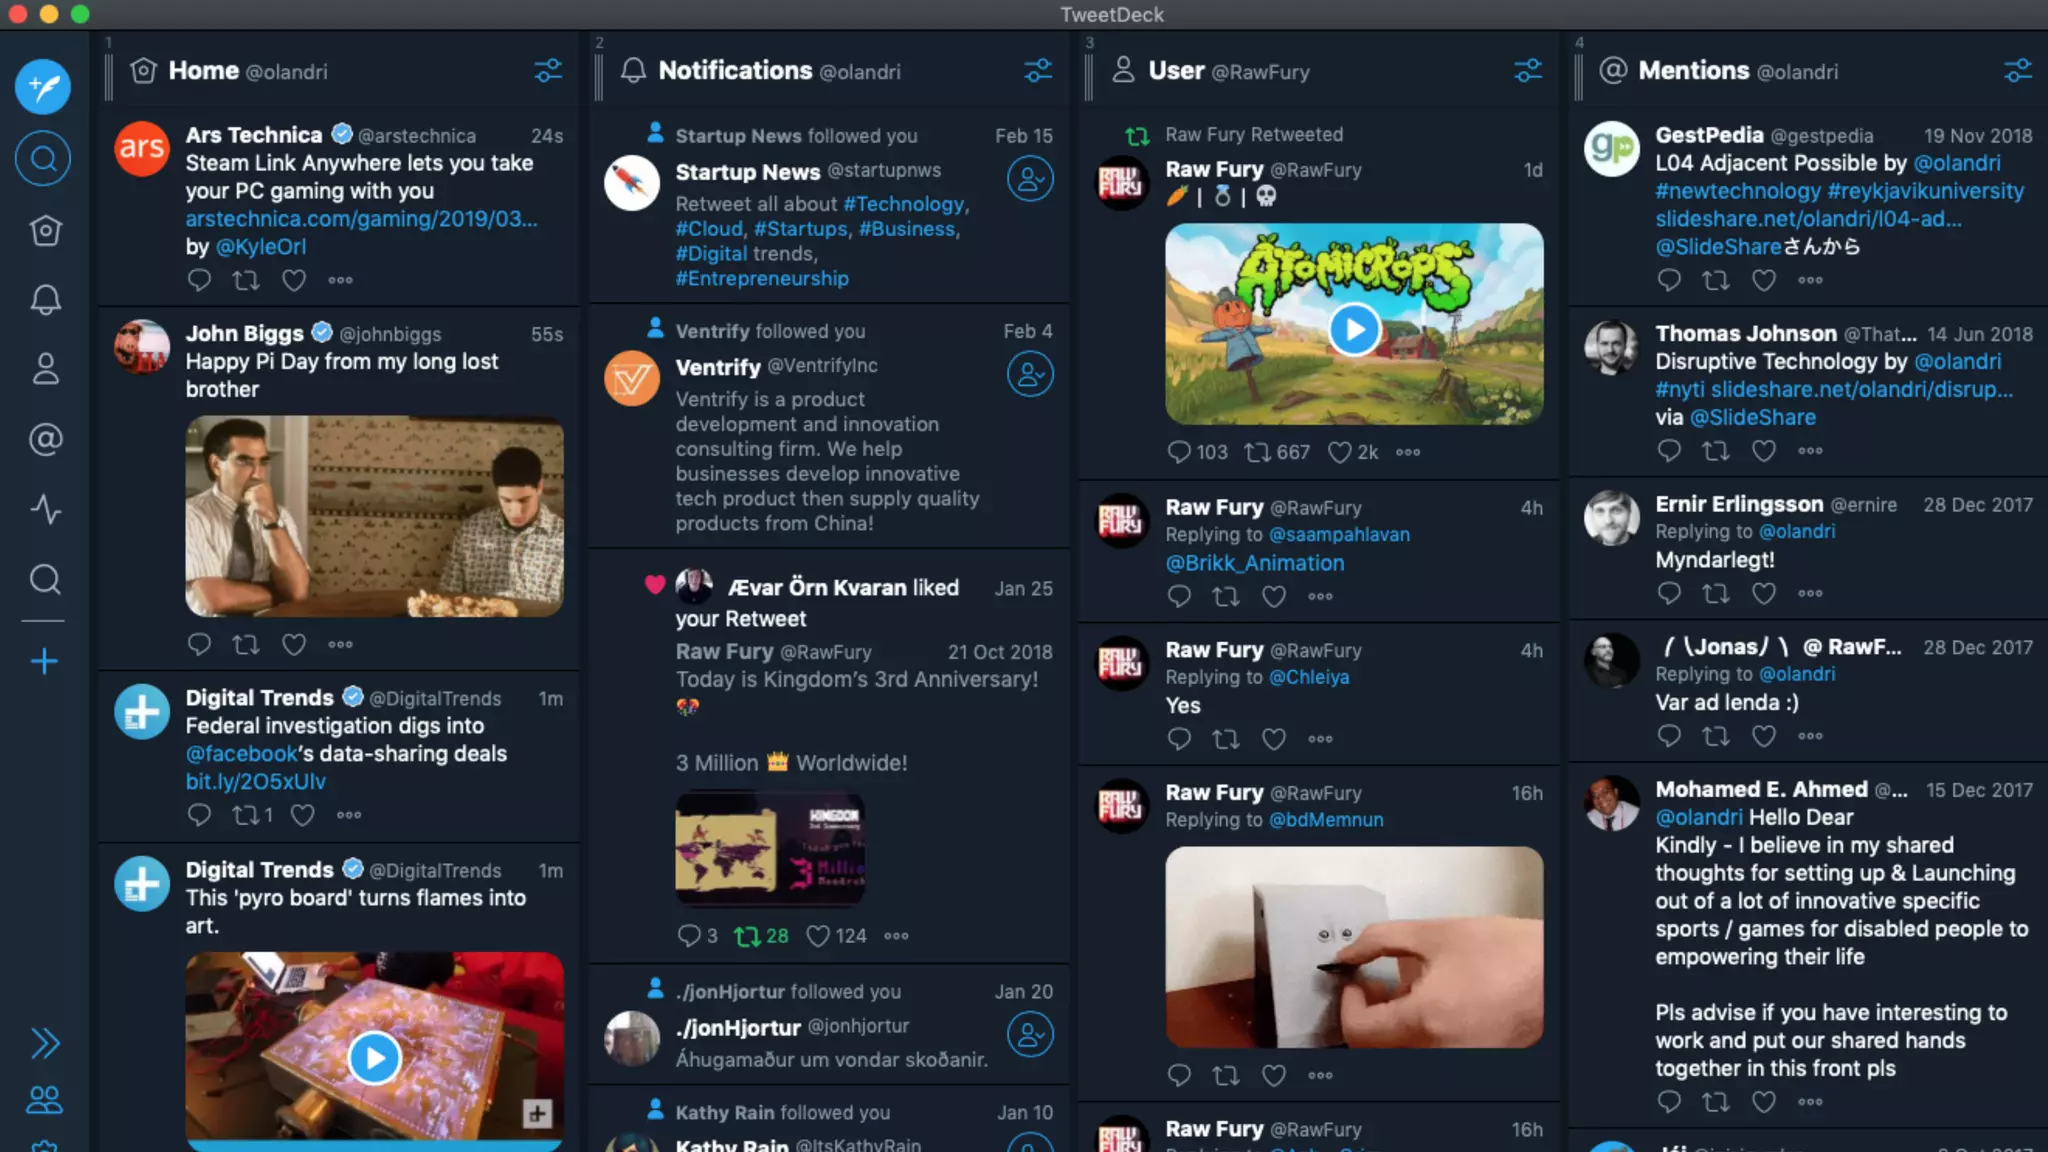Toggle follow for Ventrify account

1030,374
